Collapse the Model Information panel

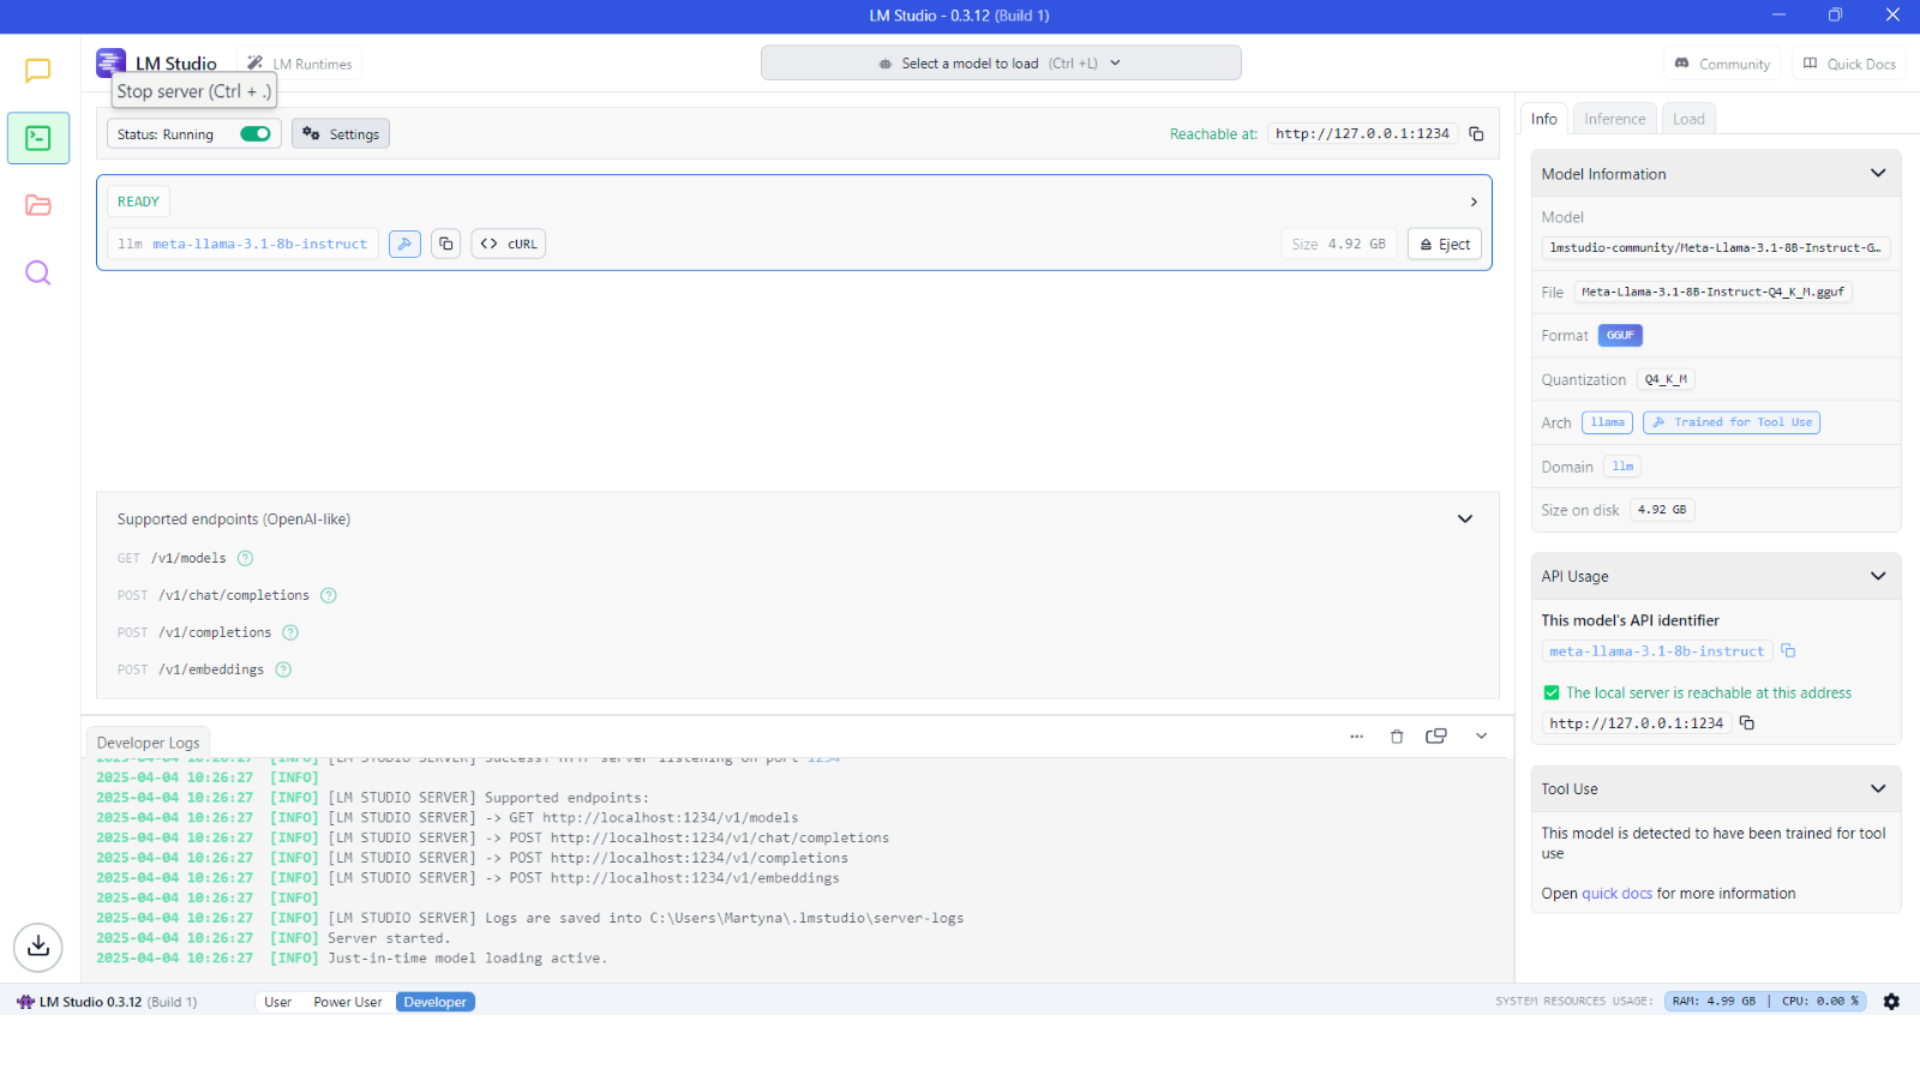point(1877,173)
